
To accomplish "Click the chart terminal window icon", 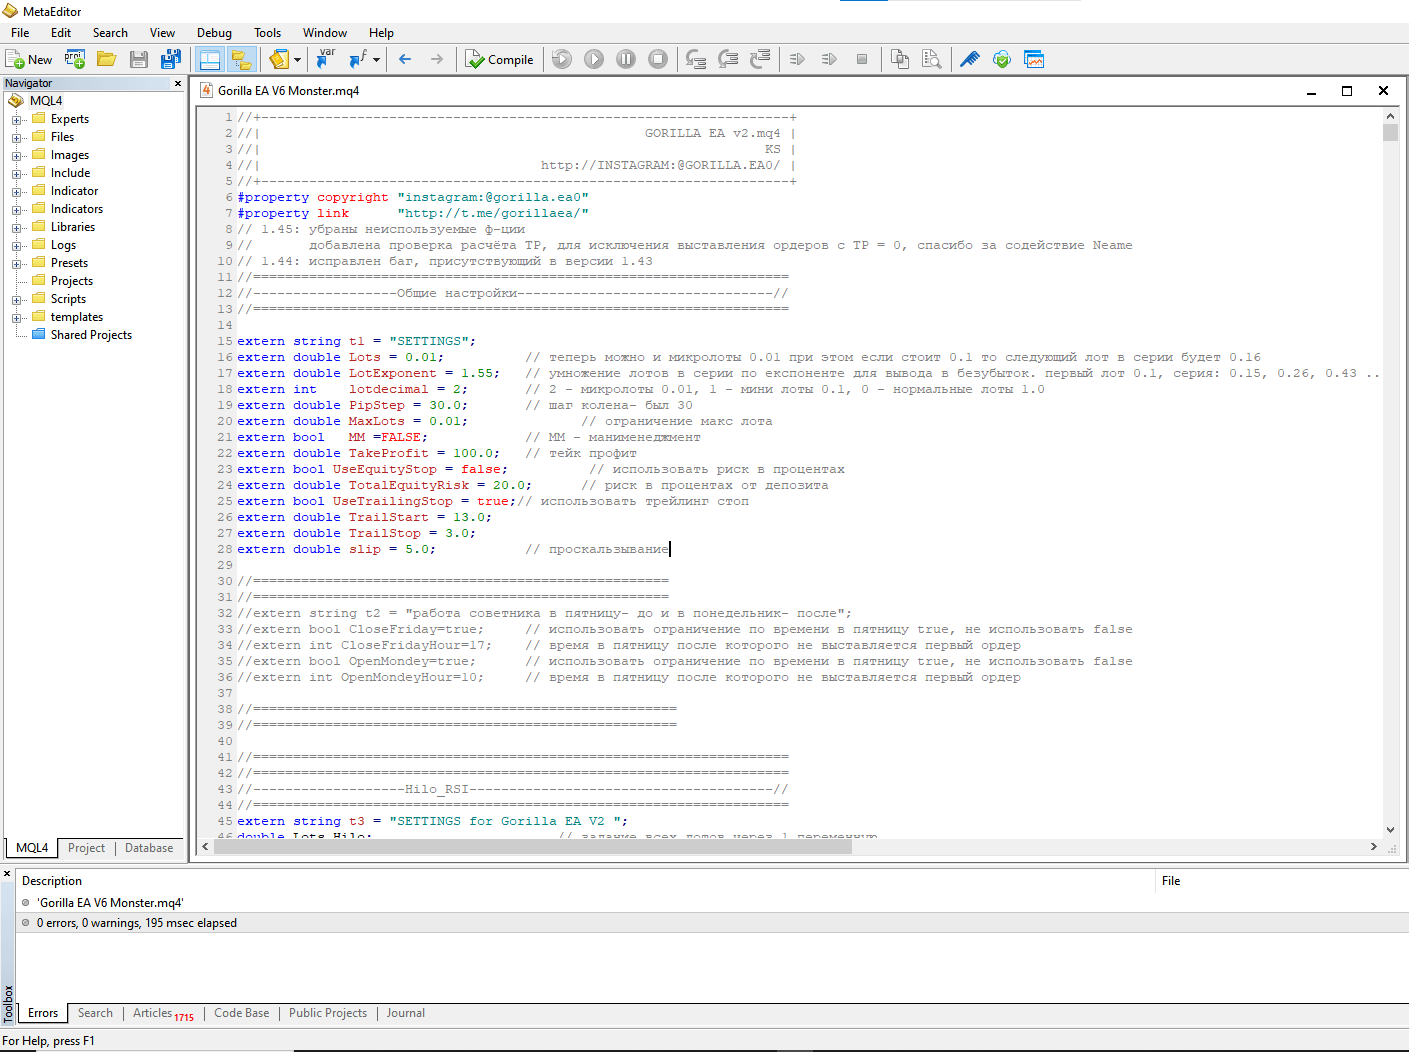I will (1034, 59).
